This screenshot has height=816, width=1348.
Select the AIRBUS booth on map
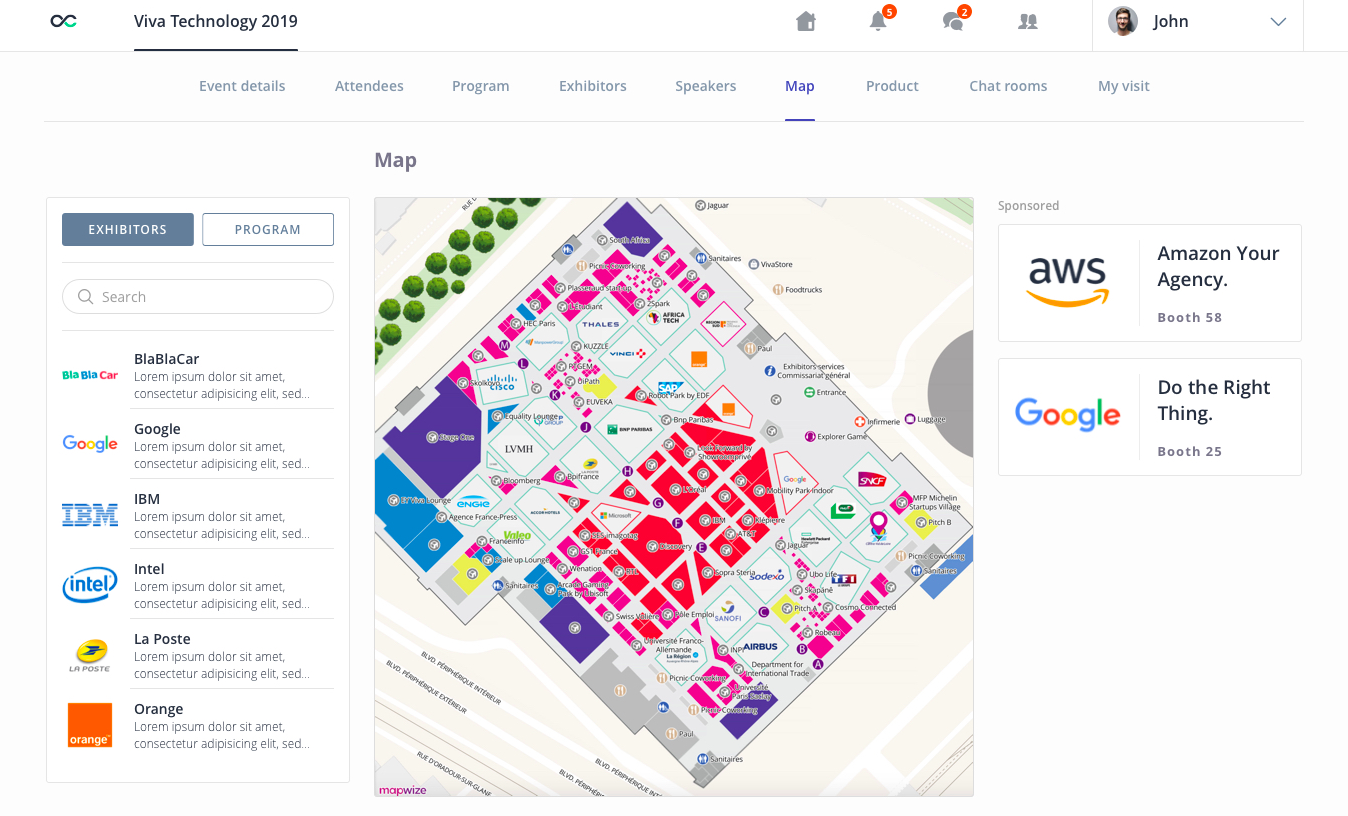(760, 647)
